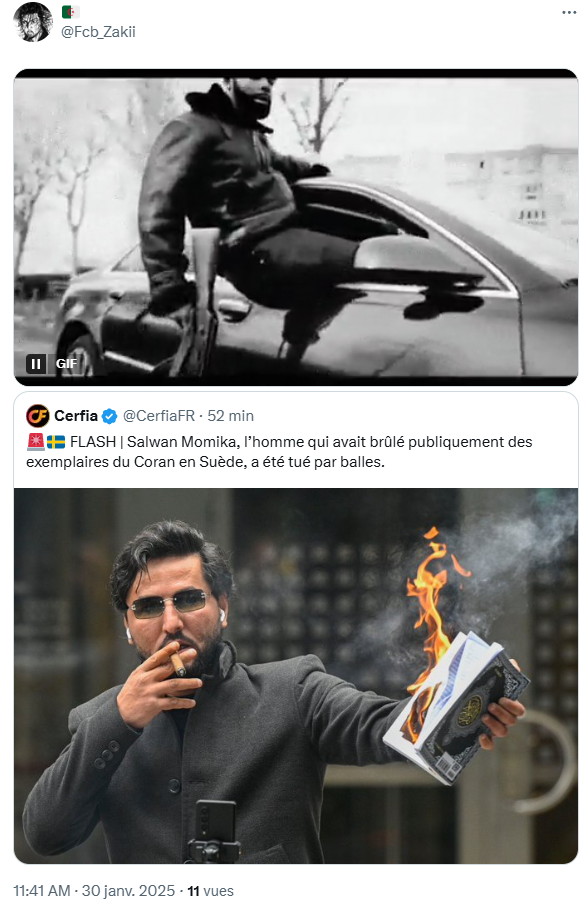The image size is (584, 911).
Task: Click the 52 min timestamp
Action: point(231,416)
